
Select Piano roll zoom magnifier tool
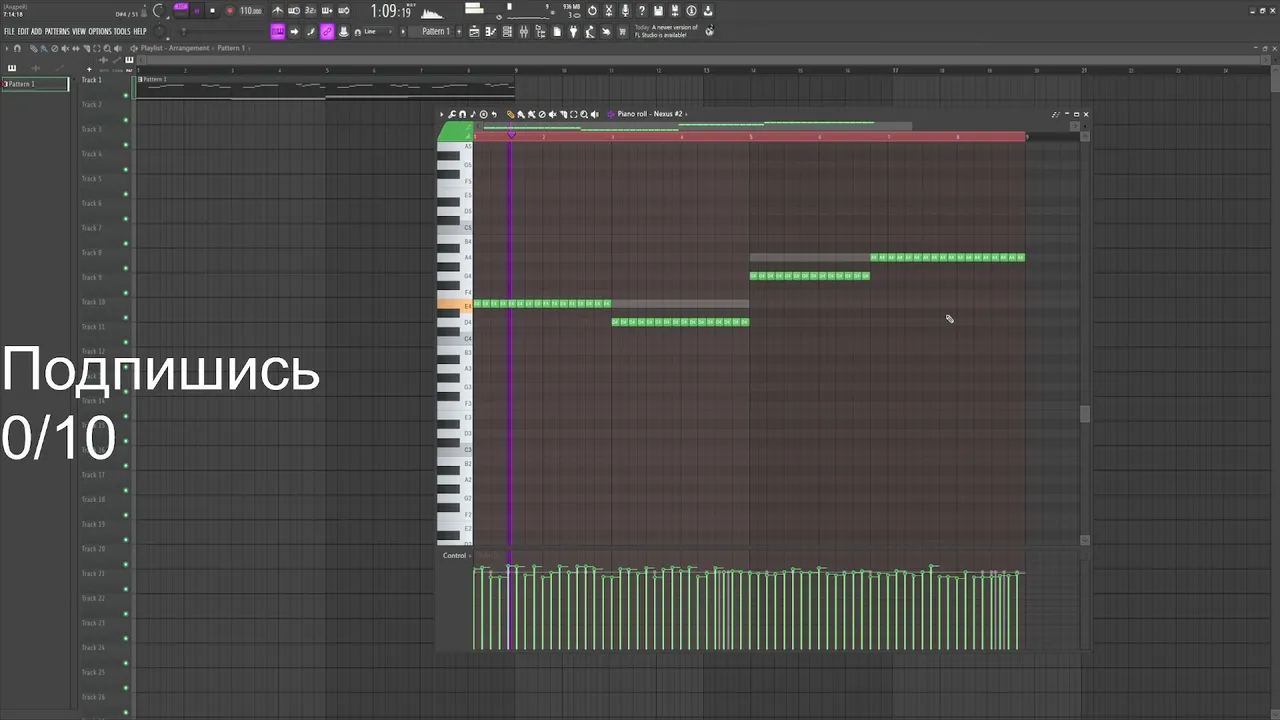(x=584, y=114)
